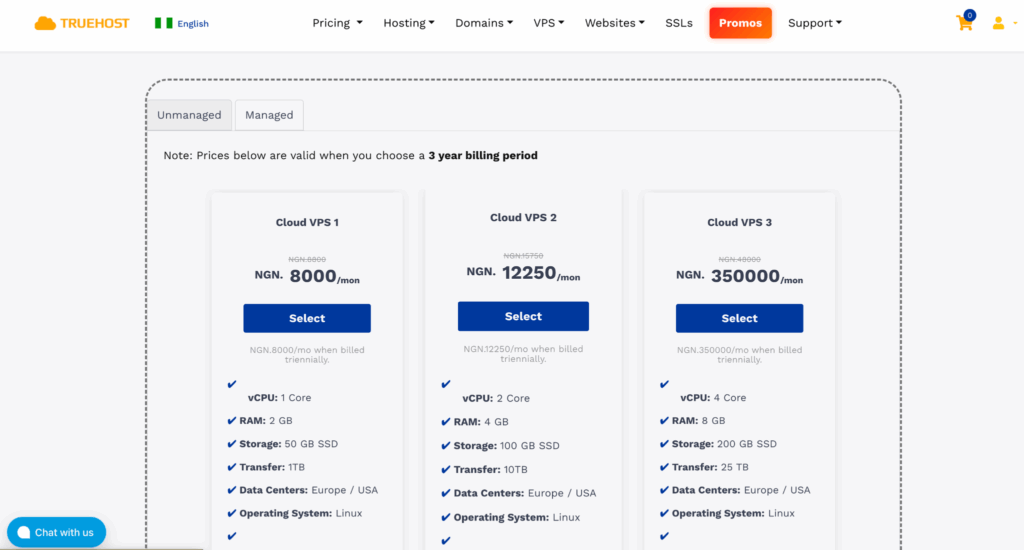This screenshot has width=1024, height=550.
Task: Click 'vCPU: 2 Core' in Cloud VPS 2
Action: click(x=496, y=398)
